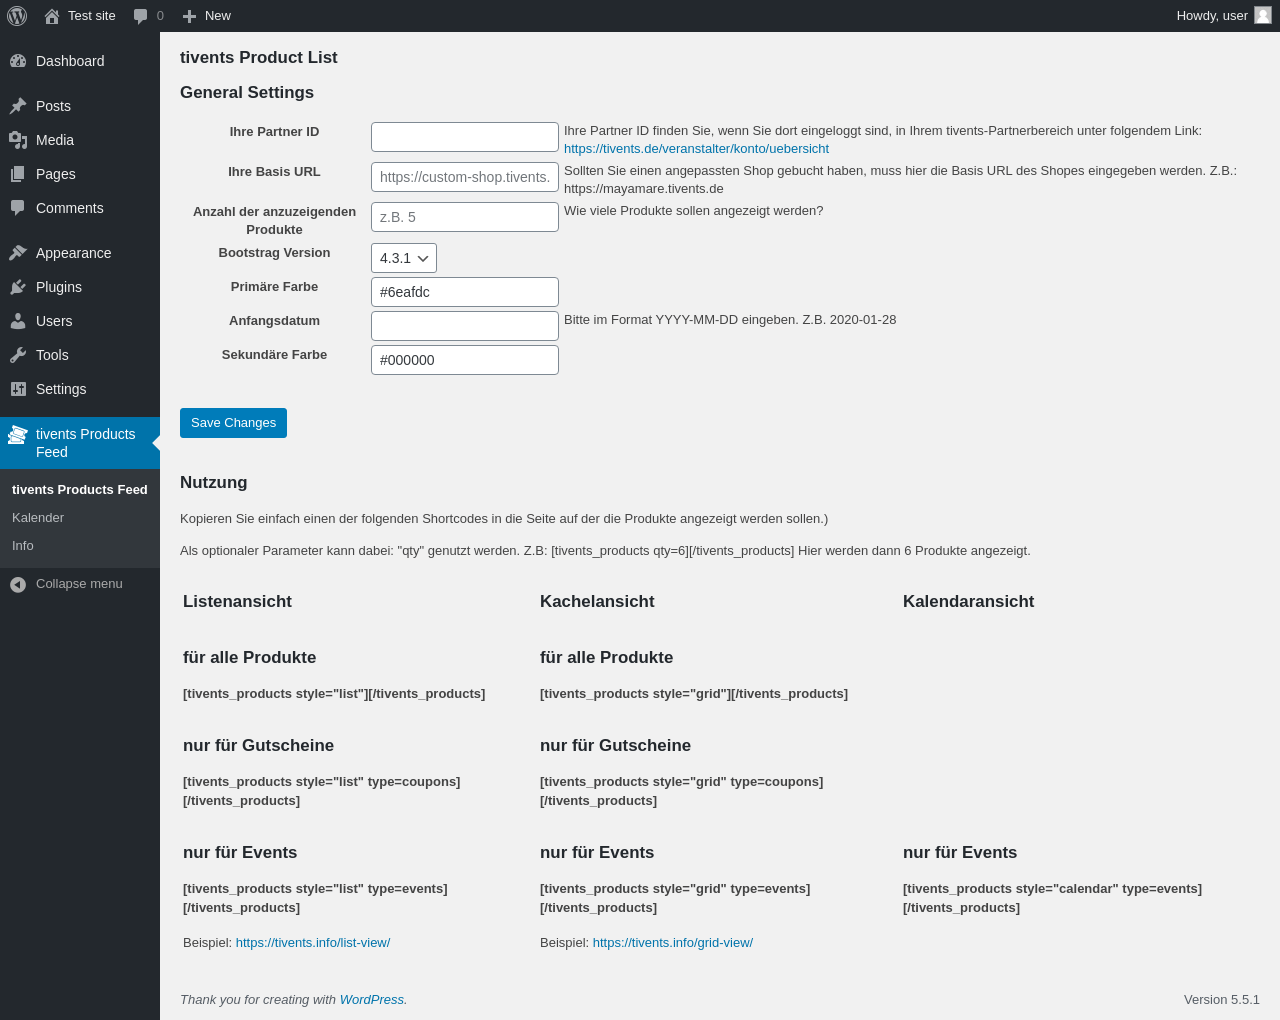The image size is (1280, 1020).
Task: Open the comments bubble icon in admin bar
Action: [x=141, y=16]
